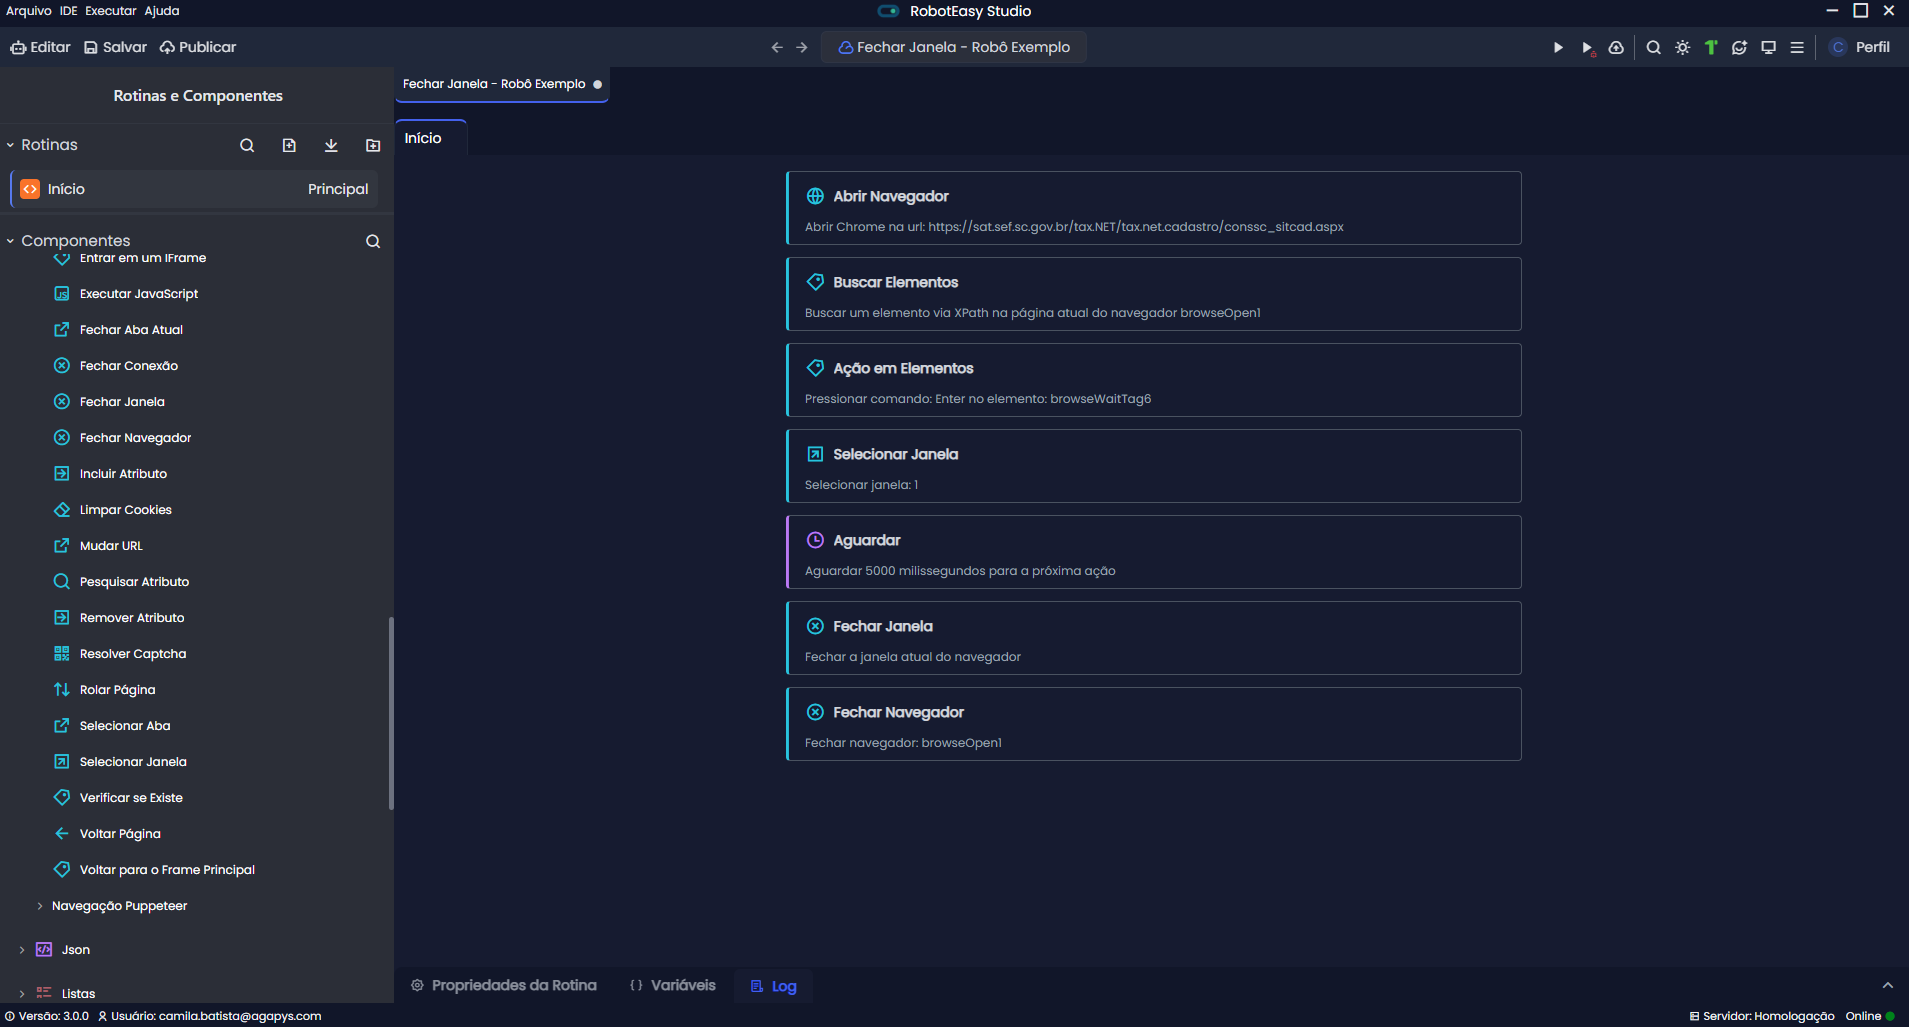The height and width of the screenshot is (1027, 1909).
Task: Toggle light/dark theme with the sun icon
Action: (1683, 47)
